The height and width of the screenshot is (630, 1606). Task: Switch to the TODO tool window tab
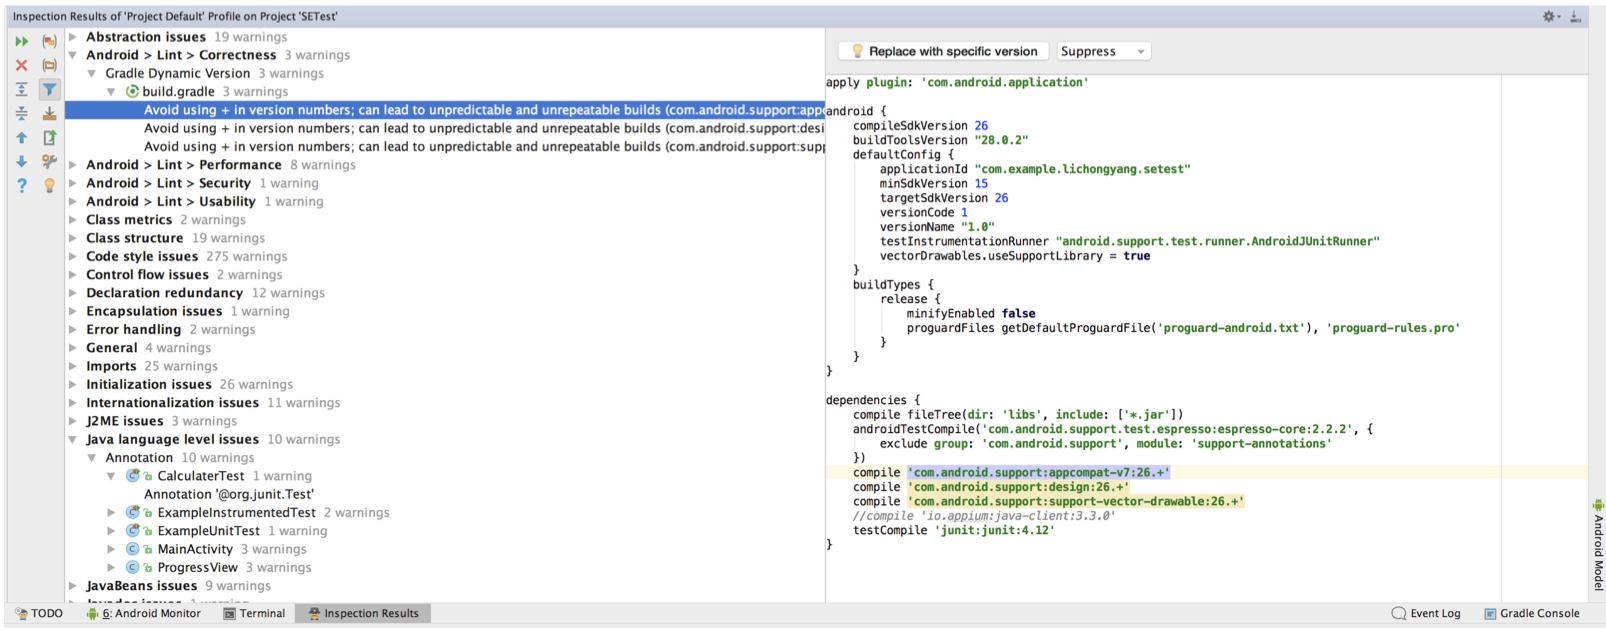(39, 613)
